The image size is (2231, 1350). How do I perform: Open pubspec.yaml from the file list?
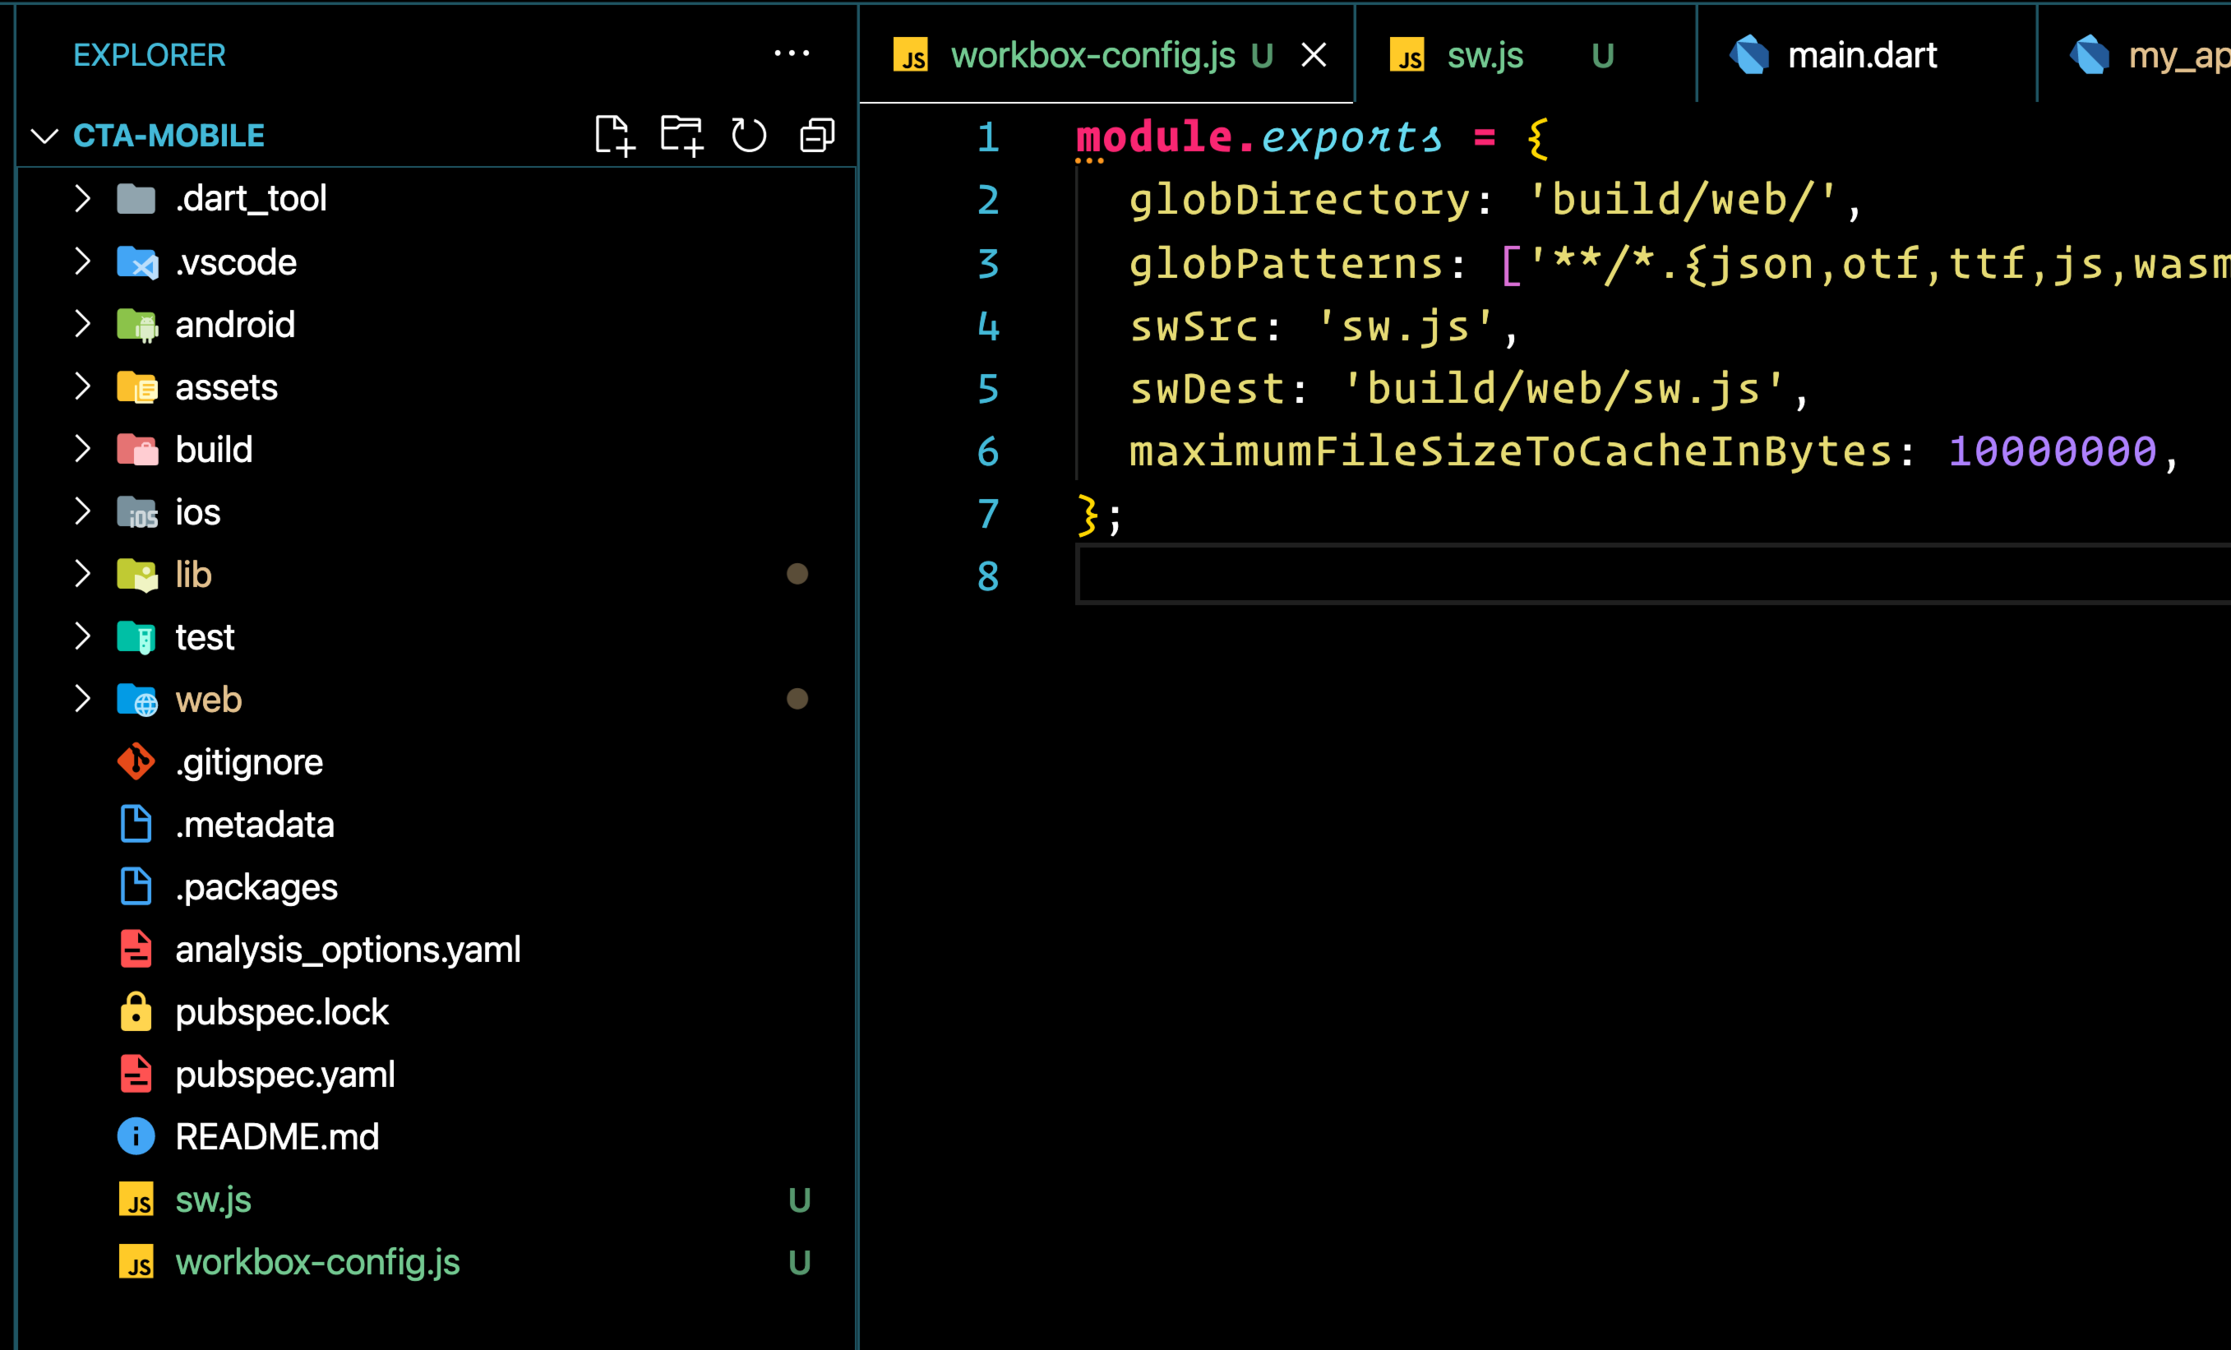click(285, 1074)
